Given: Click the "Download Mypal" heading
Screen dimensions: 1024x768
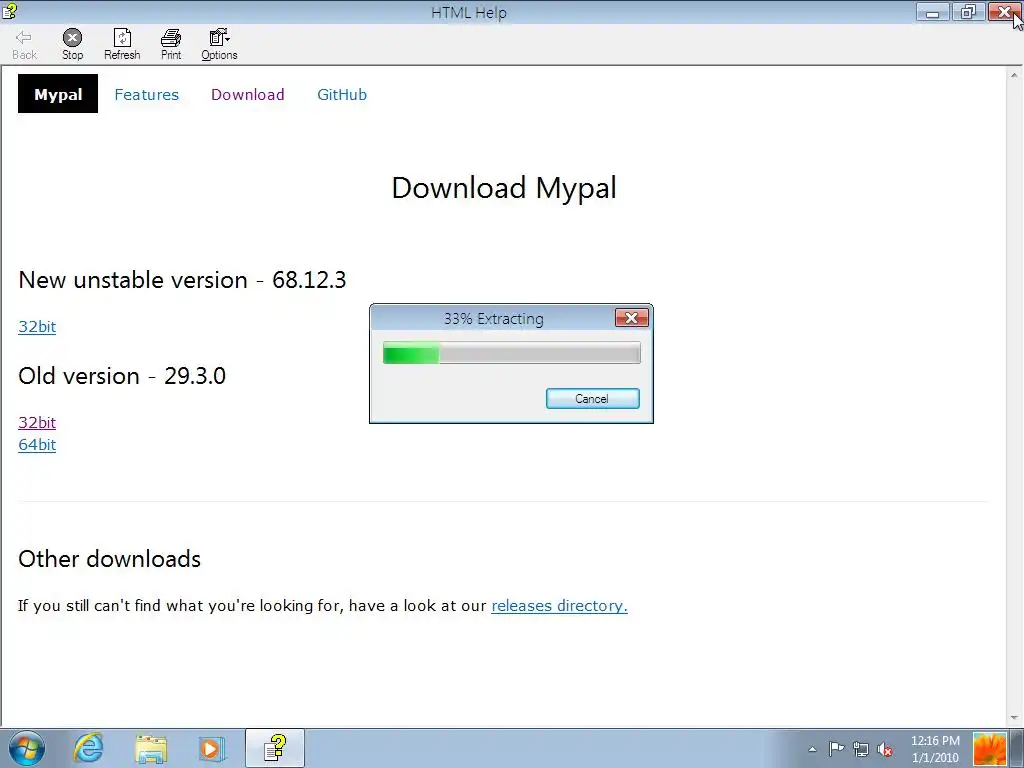Looking at the screenshot, I should pyautogui.click(x=504, y=188).
